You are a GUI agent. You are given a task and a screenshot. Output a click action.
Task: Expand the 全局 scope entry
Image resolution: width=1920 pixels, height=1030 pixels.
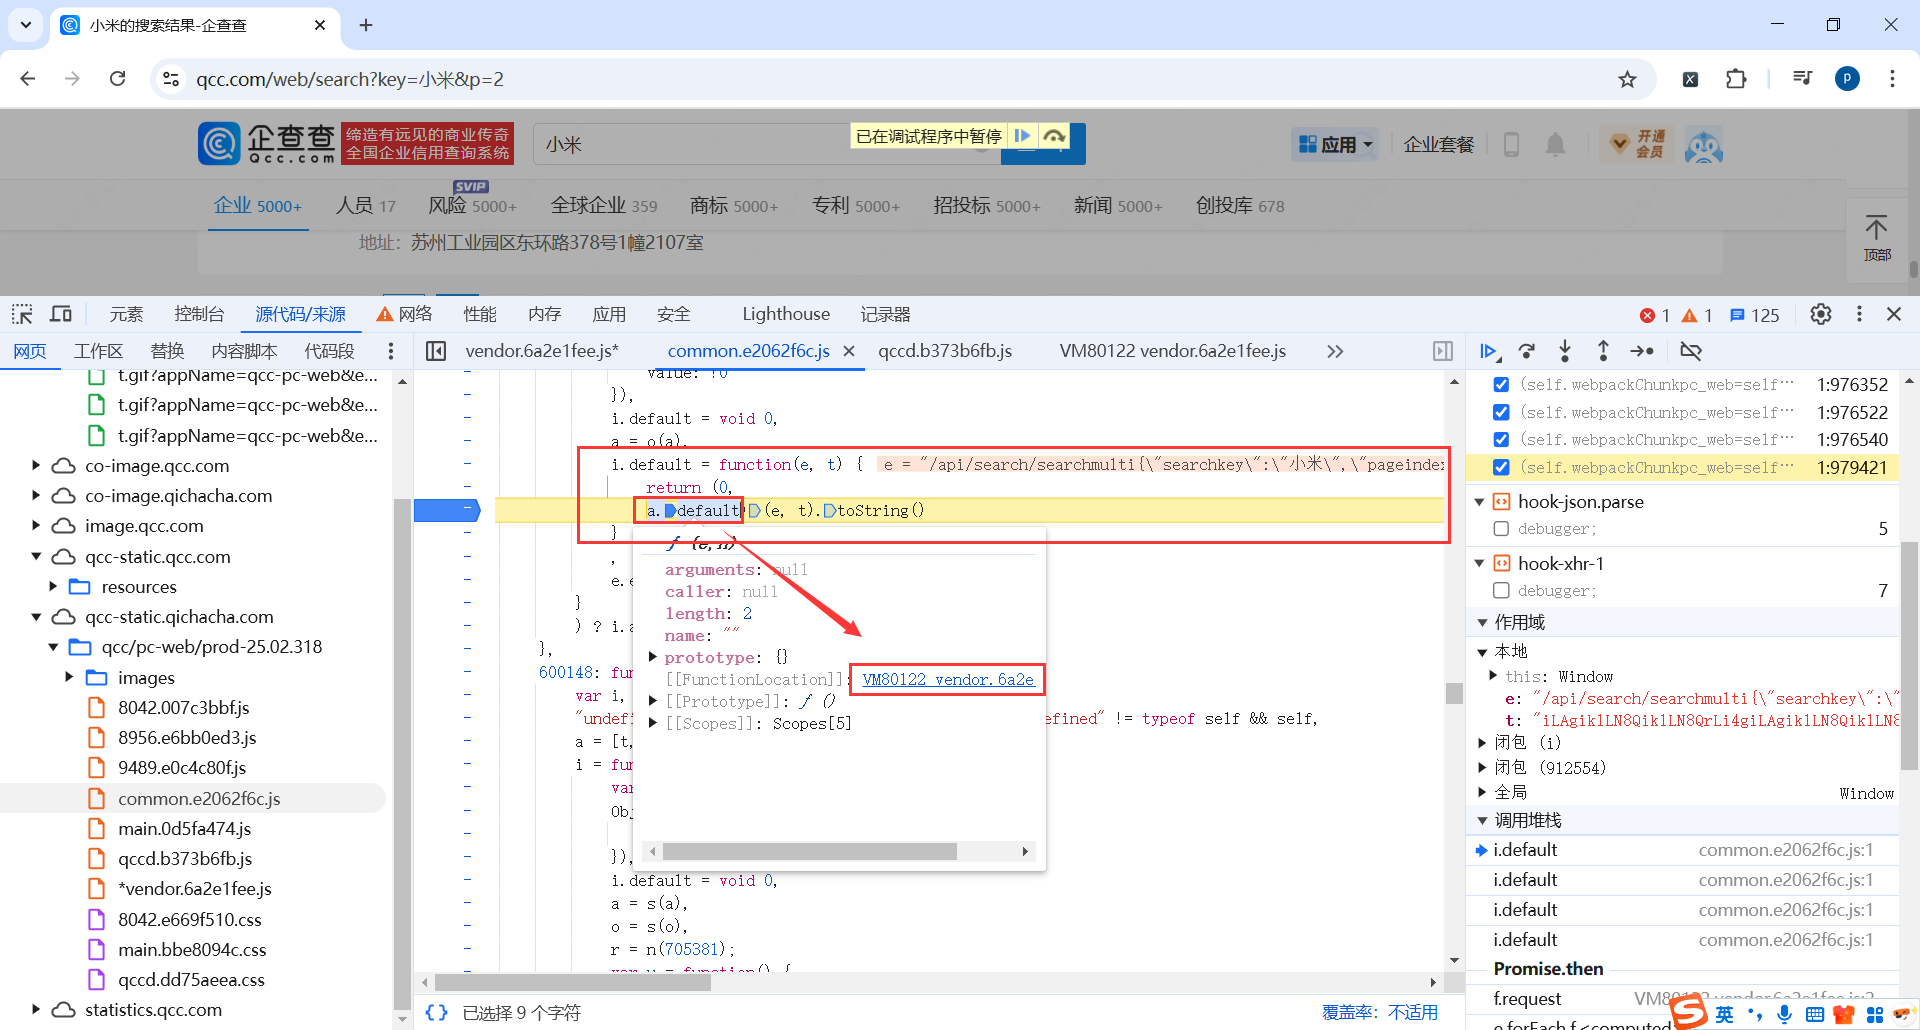[x=1483, y=793]
